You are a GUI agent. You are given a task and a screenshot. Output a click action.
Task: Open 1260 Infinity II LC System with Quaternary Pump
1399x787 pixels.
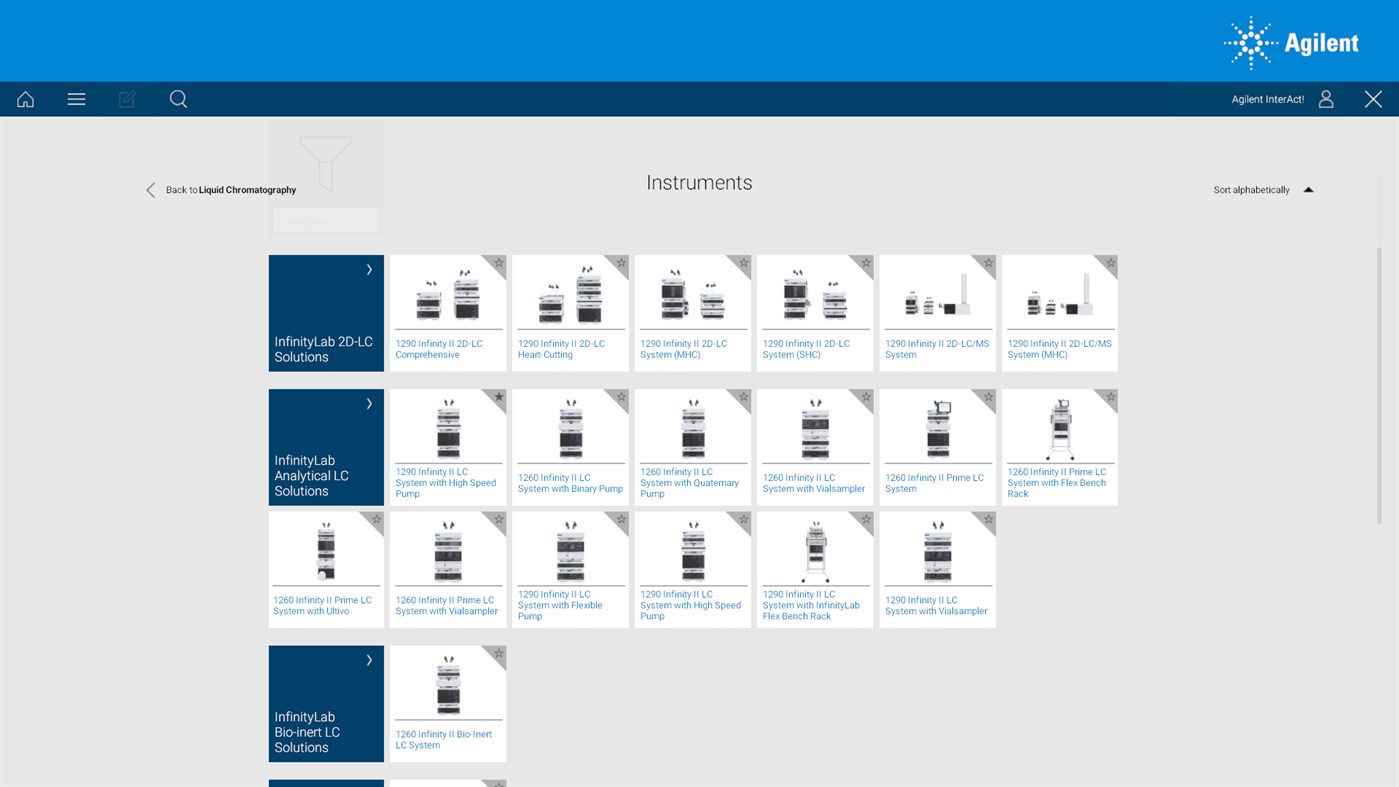point(690,483)
